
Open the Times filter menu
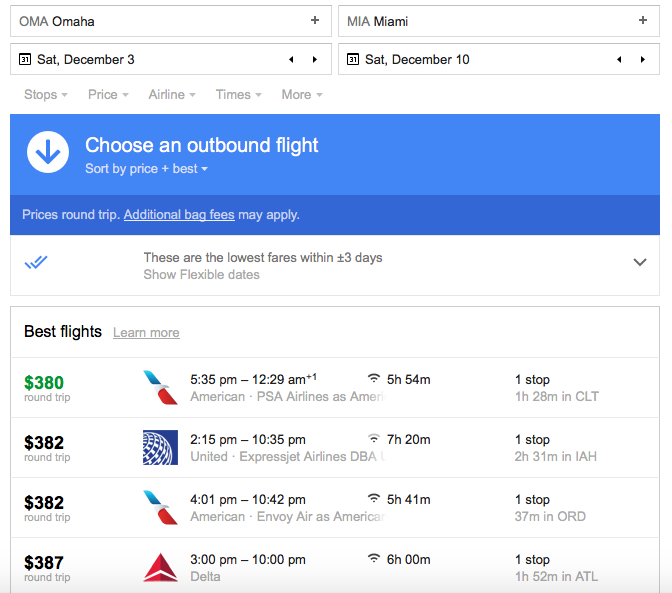[x=238, y=94]
